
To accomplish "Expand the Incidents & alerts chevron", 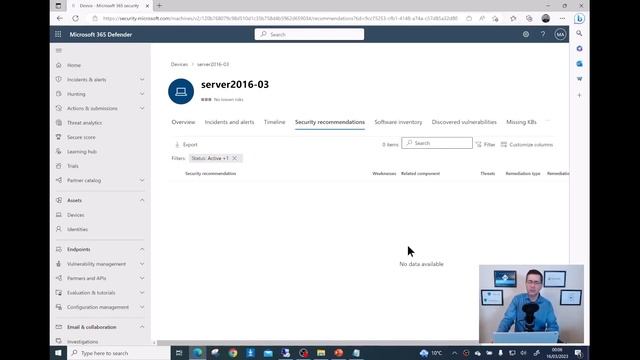I will point(142,80).
